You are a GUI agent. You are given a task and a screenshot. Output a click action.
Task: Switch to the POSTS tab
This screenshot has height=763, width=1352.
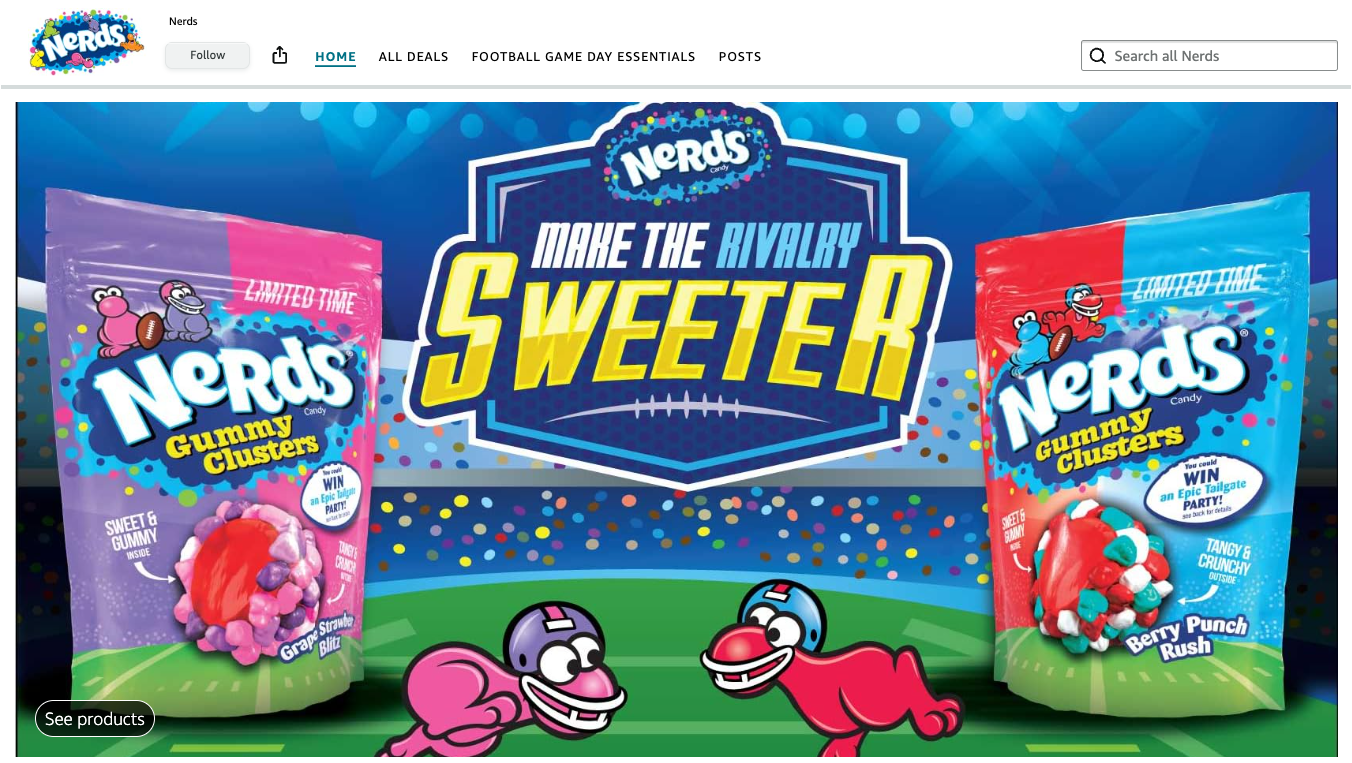tap(740, 57)
